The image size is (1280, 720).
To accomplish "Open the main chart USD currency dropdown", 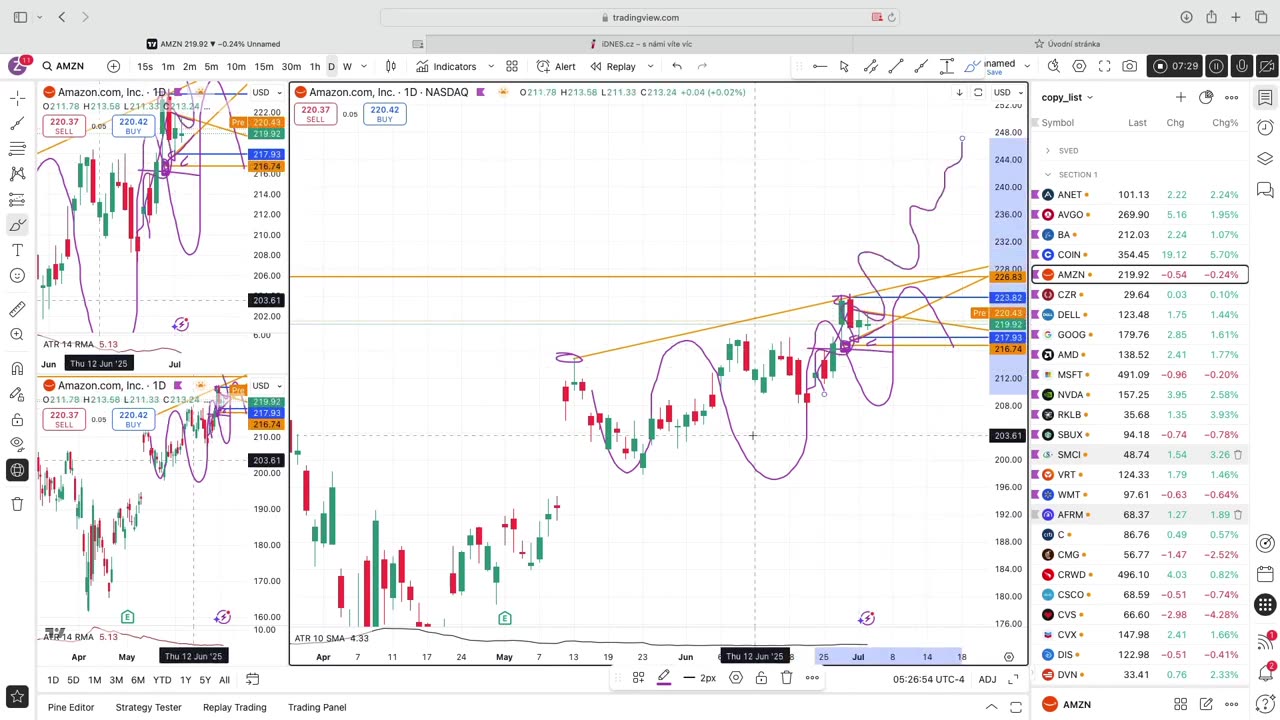I will [x=1005, y=92].
